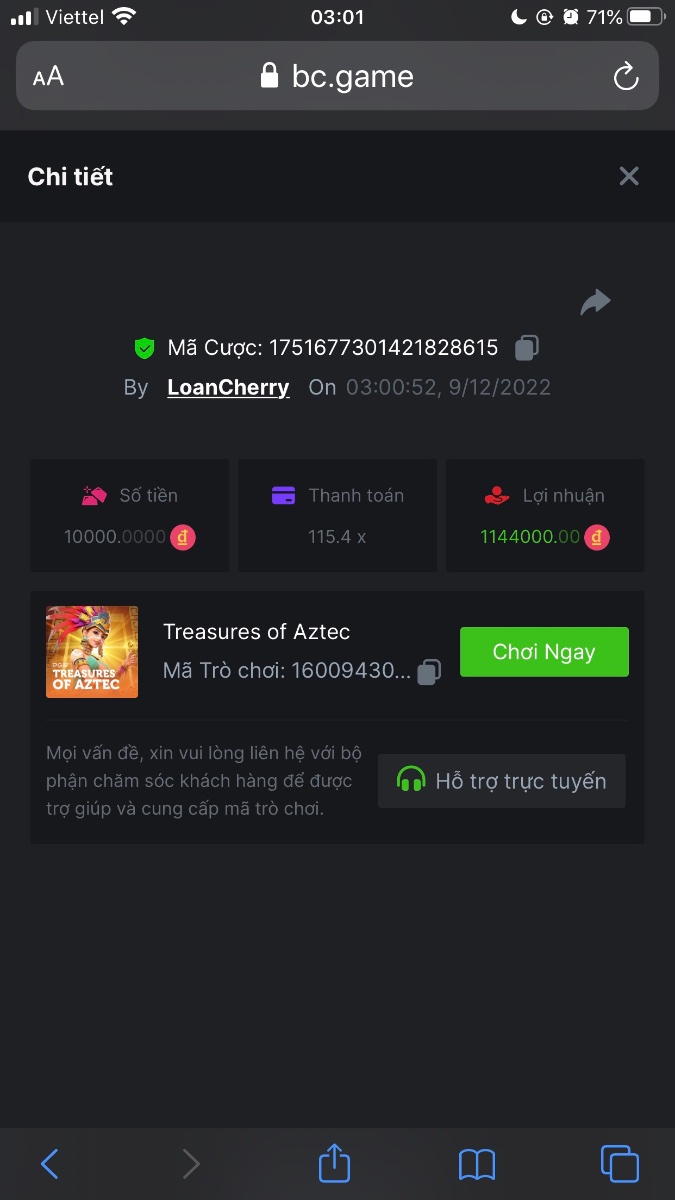675x1200 pixels.
Task: Copy the bet ID number
Action: (x=527, y=348)
